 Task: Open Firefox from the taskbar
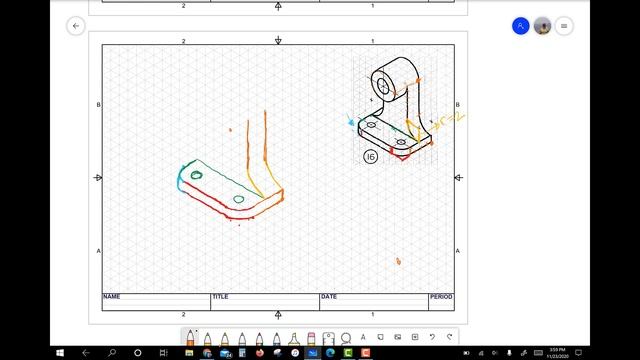click(260, 353)
